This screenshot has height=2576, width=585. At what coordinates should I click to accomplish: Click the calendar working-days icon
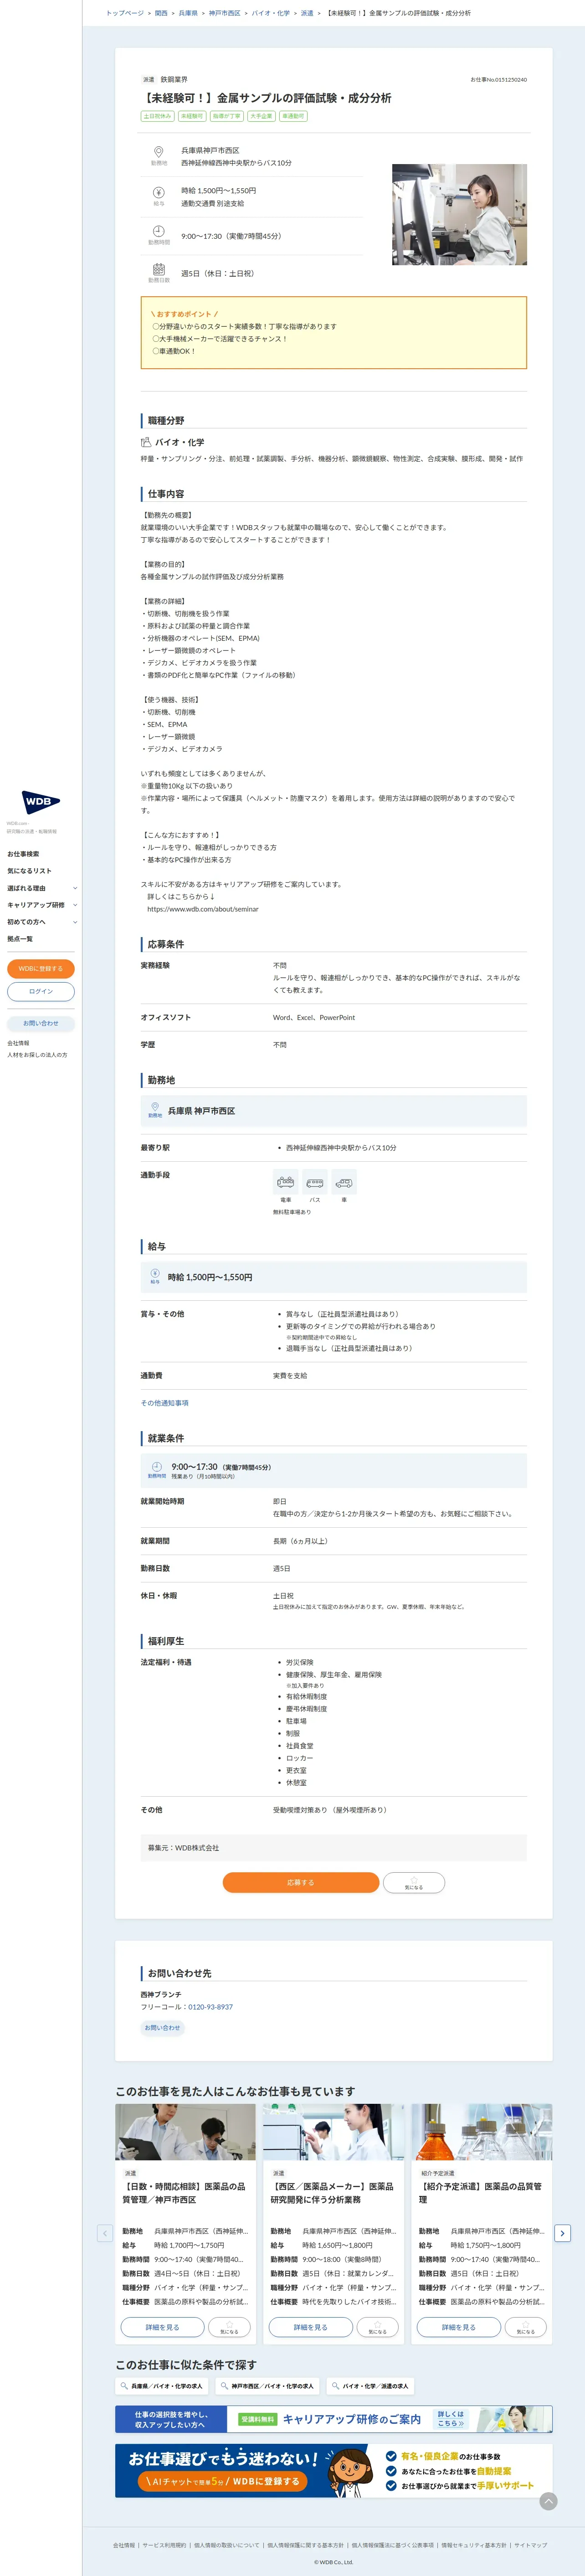pos(158,270)
